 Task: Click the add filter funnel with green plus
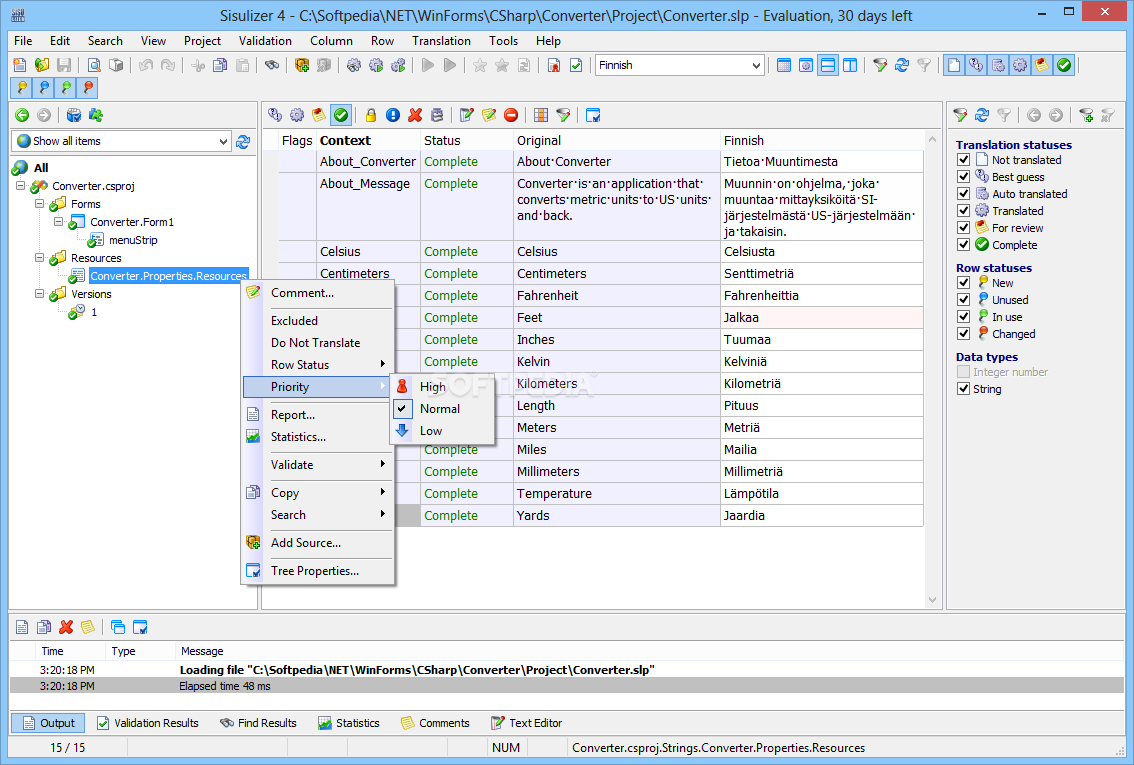(x=1086, y=115)
